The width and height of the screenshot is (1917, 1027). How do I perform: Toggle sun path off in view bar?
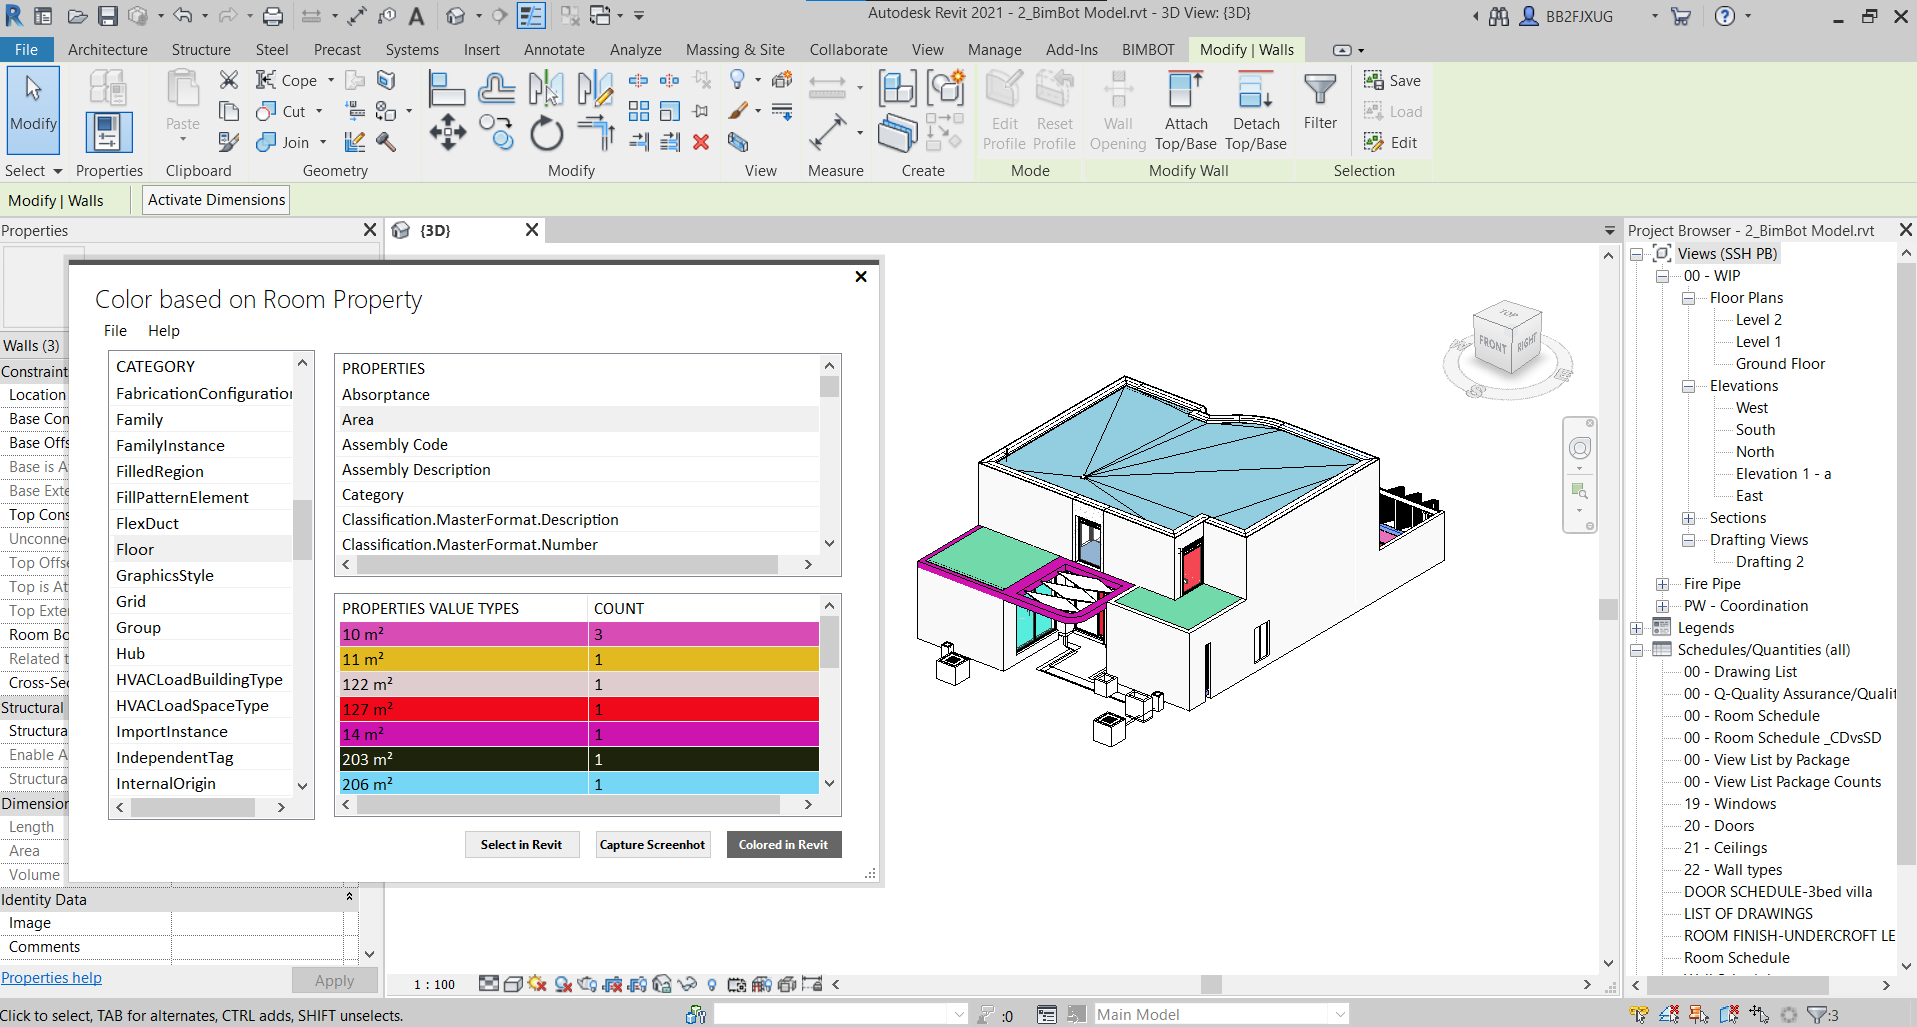coord(537,984)
